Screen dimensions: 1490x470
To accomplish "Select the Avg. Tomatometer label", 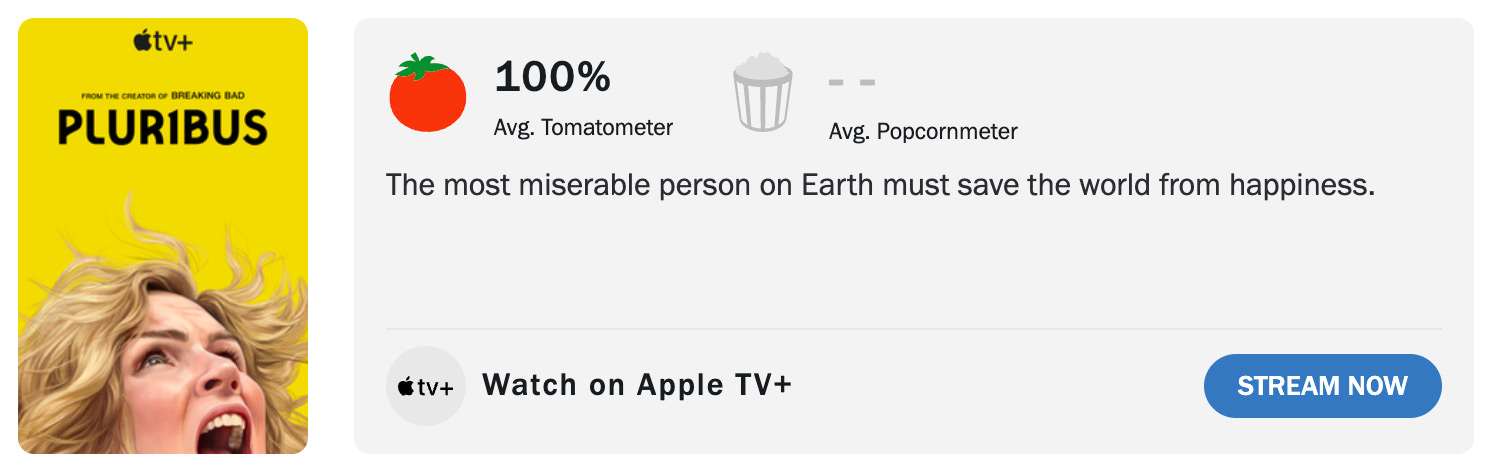I will pos(583,128).
